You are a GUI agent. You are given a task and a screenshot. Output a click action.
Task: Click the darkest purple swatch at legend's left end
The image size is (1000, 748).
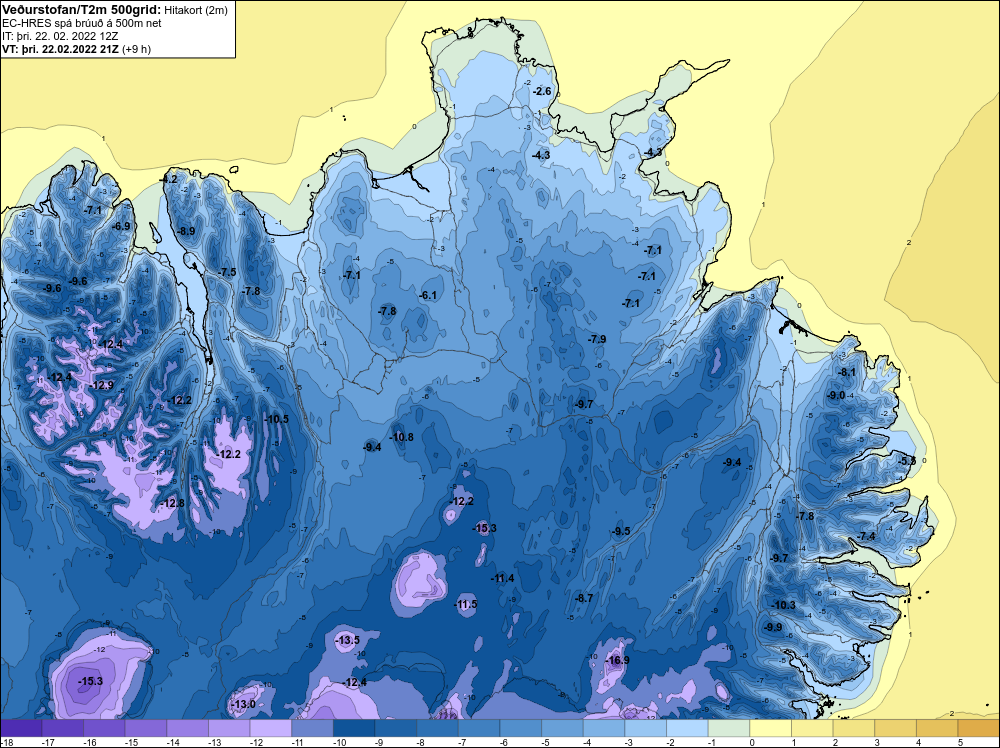click(x=21, y=728)
